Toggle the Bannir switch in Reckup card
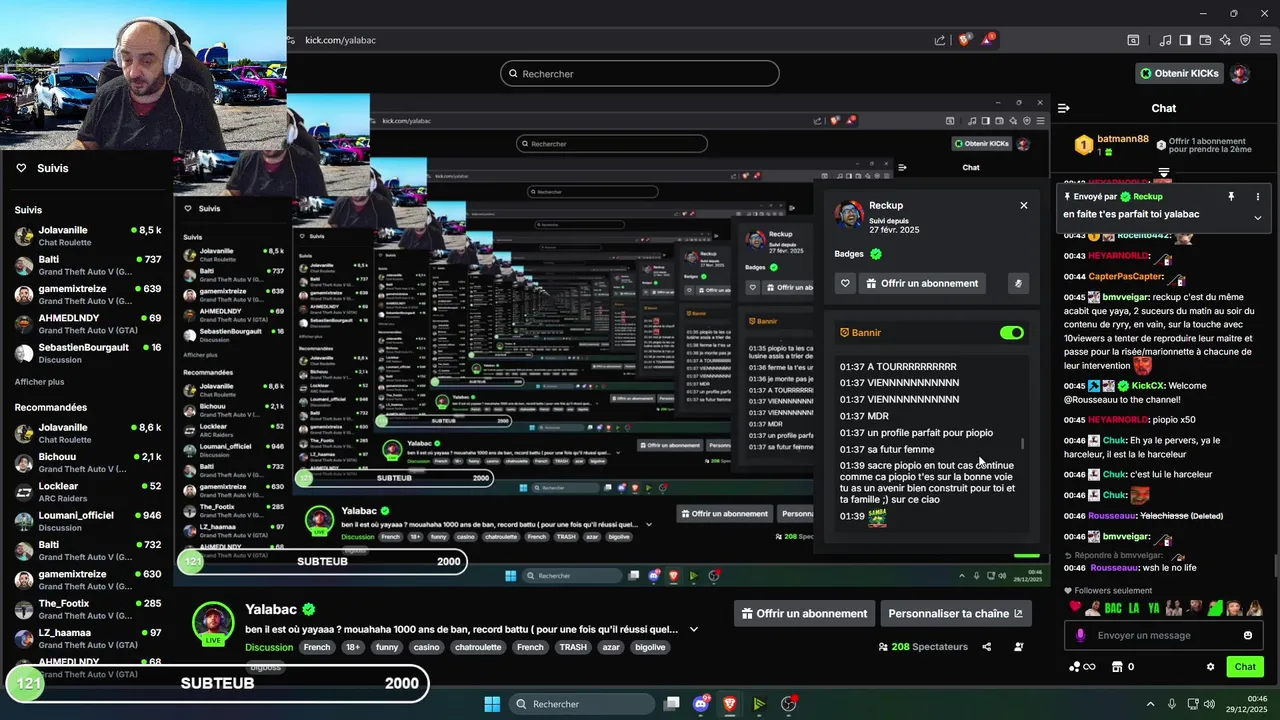The width and height of the screenshot is (1280, 720). point(1012,332)
